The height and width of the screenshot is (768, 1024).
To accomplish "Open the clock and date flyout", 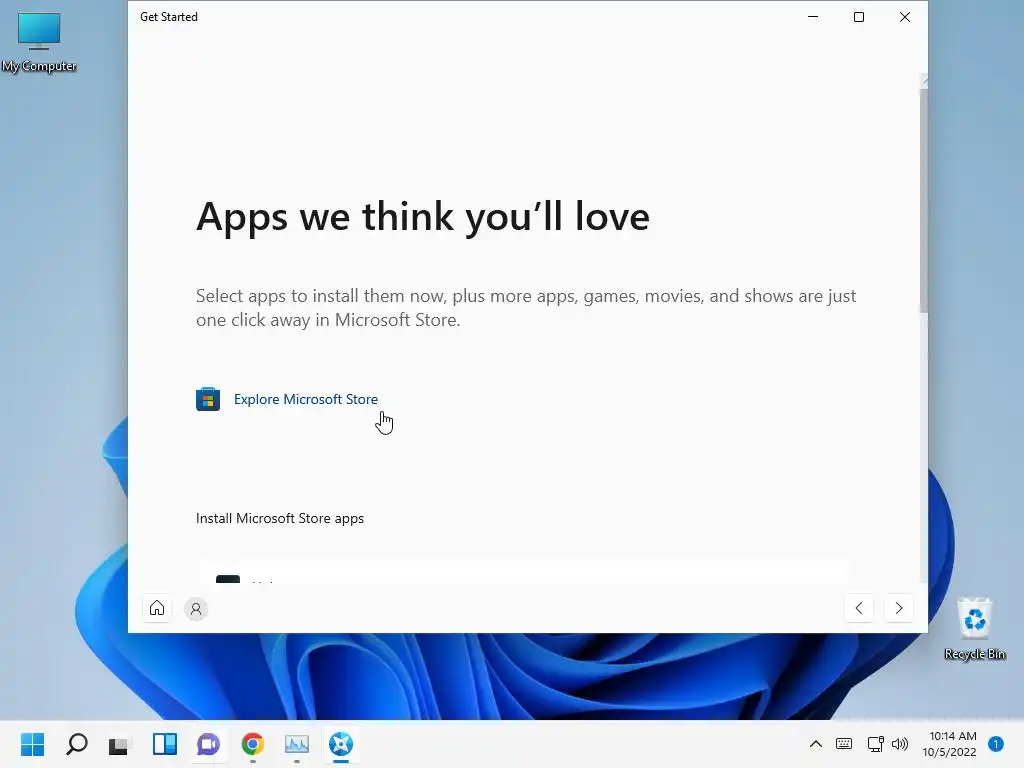I will pyautogui.click(x=950, y=744).
